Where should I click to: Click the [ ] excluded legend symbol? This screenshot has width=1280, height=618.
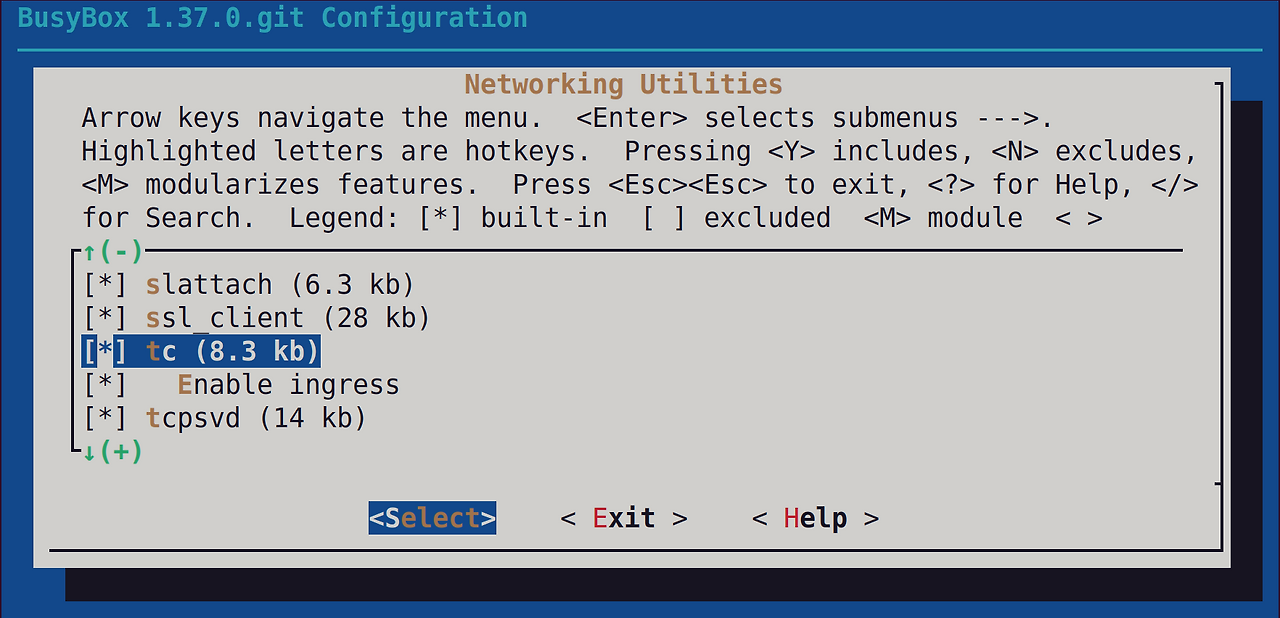pyautogui.click(x=664, y=218)
